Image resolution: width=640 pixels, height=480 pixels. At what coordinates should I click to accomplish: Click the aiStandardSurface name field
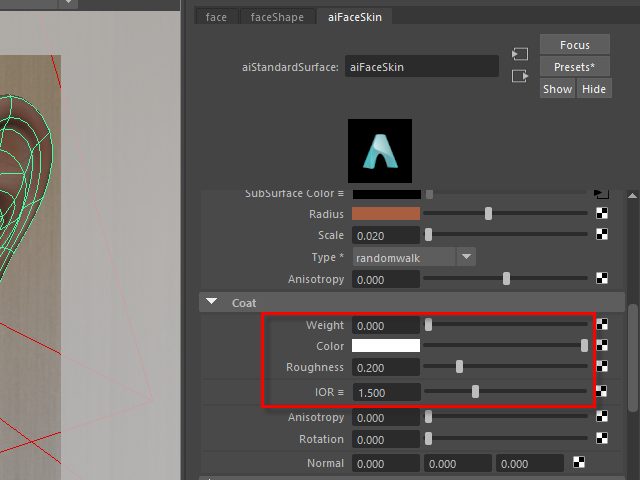click(421, 67)
